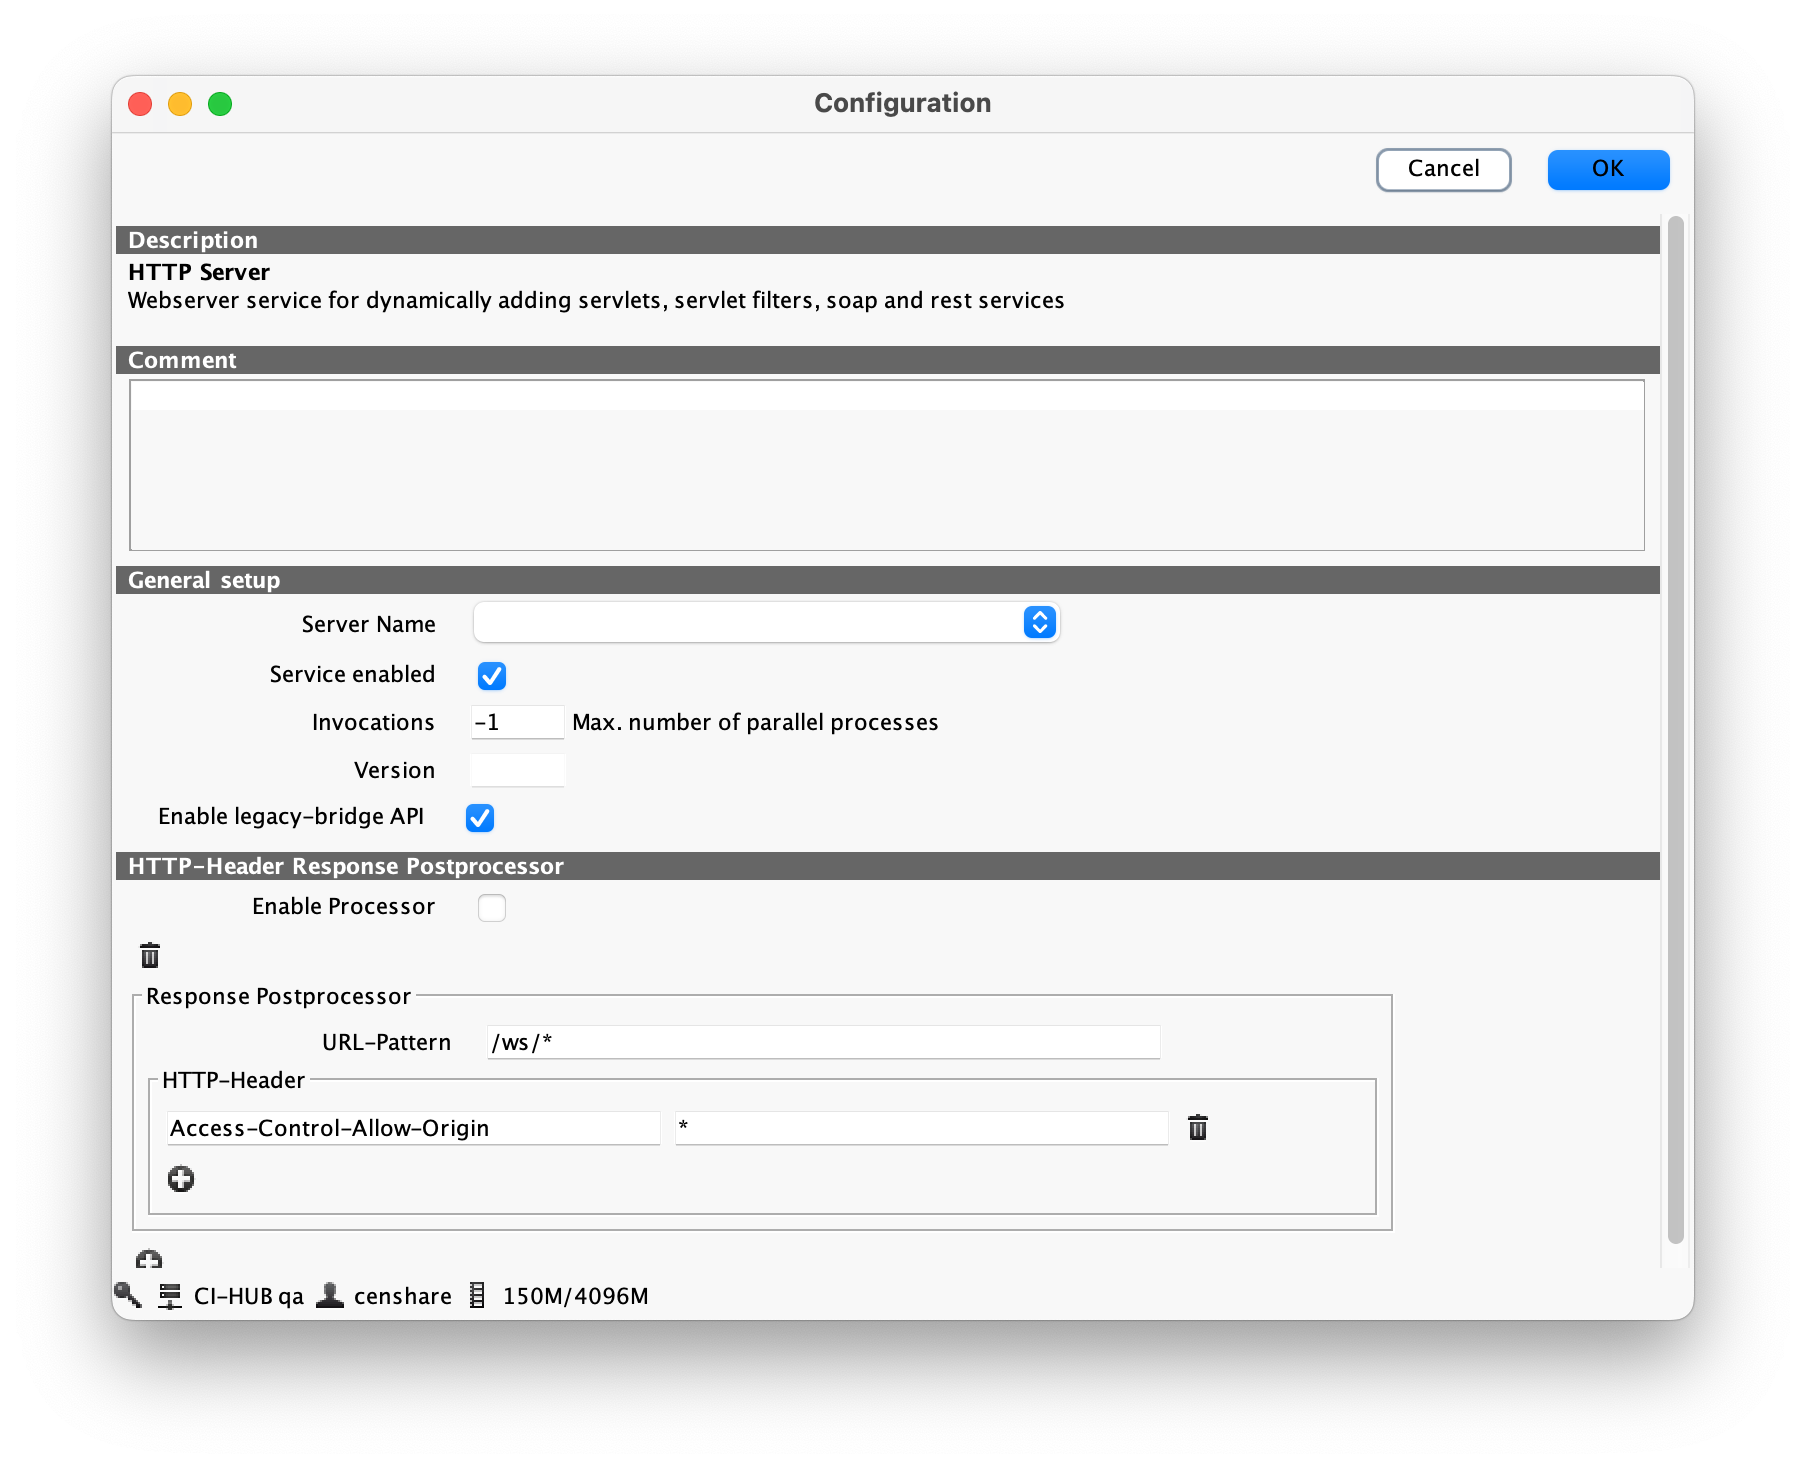Add a new HTTP-Header row with plus icon
The height and width of the screenshot is (1468, 1806).
tap(181, 1179)
